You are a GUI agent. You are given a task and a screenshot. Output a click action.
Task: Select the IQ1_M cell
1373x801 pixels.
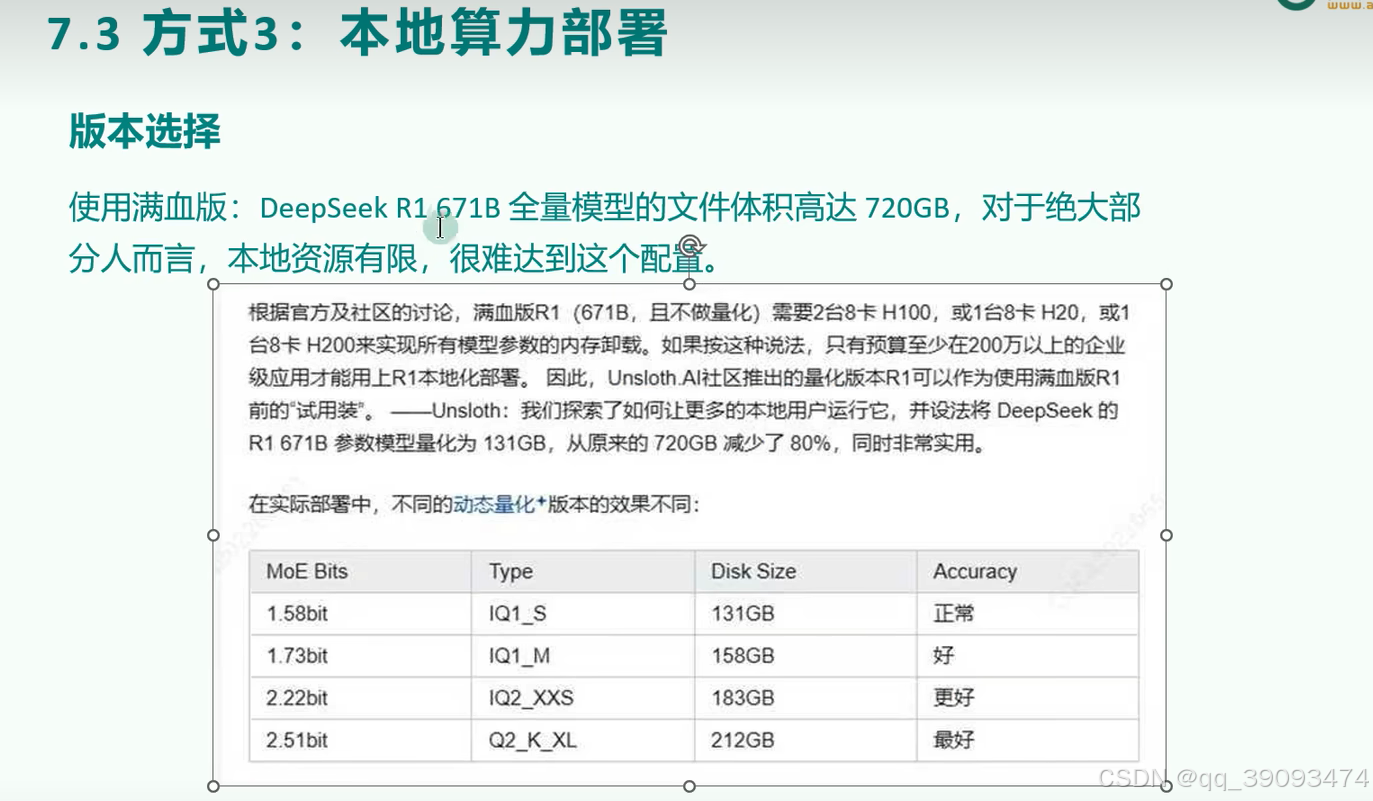(584, 656)
